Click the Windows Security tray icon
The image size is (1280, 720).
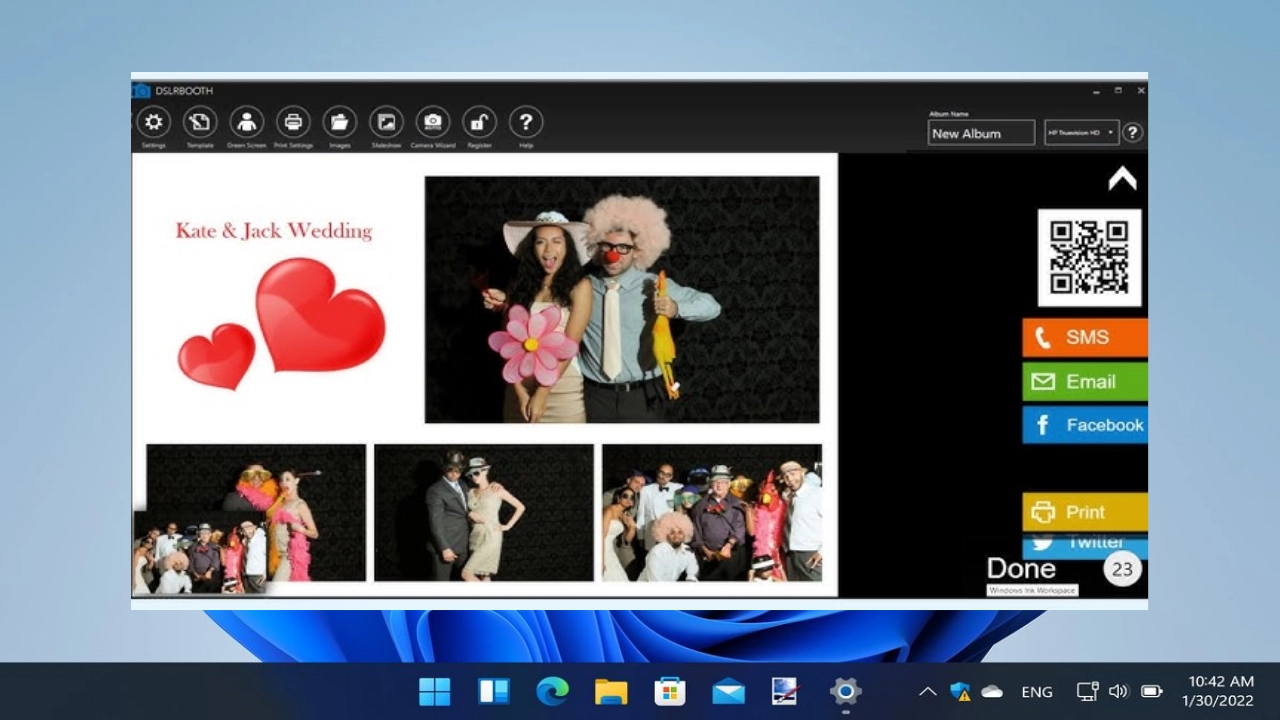click(x=960, y=691)
